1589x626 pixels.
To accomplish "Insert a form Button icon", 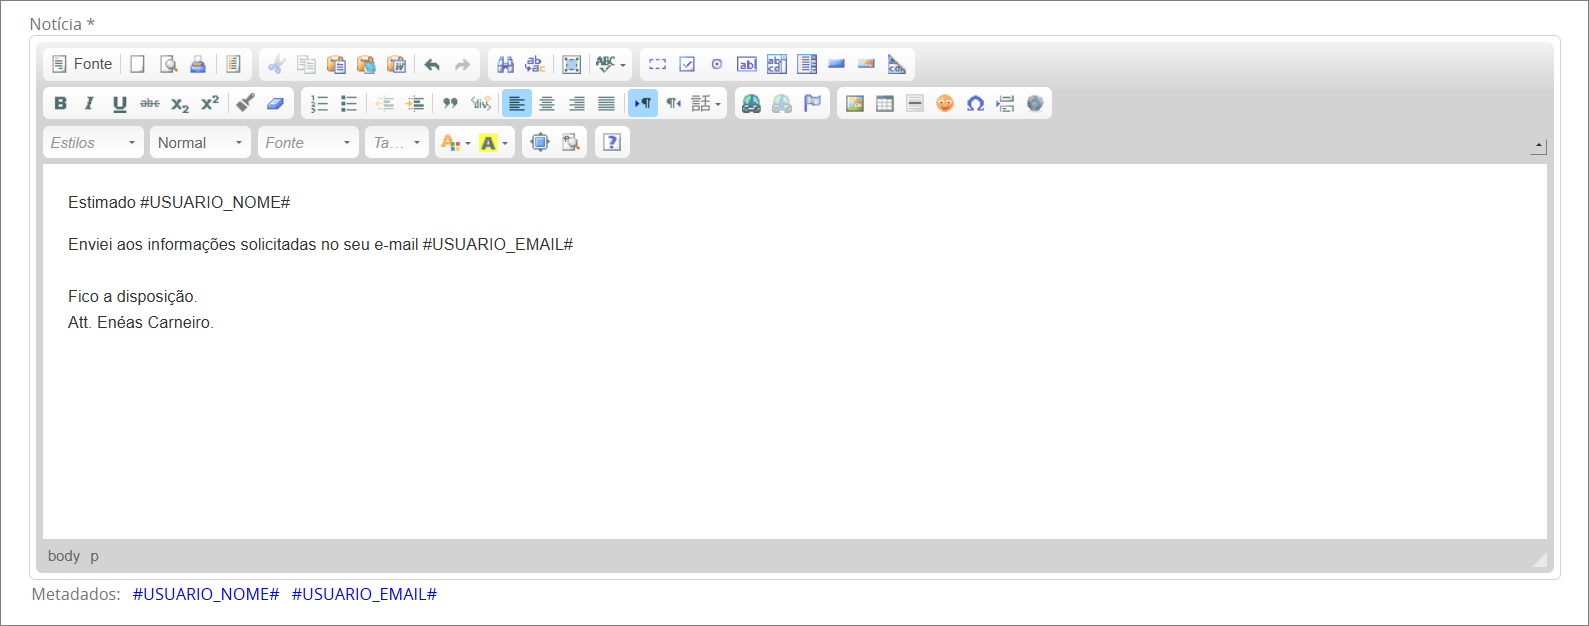I will tap(837, 64).
